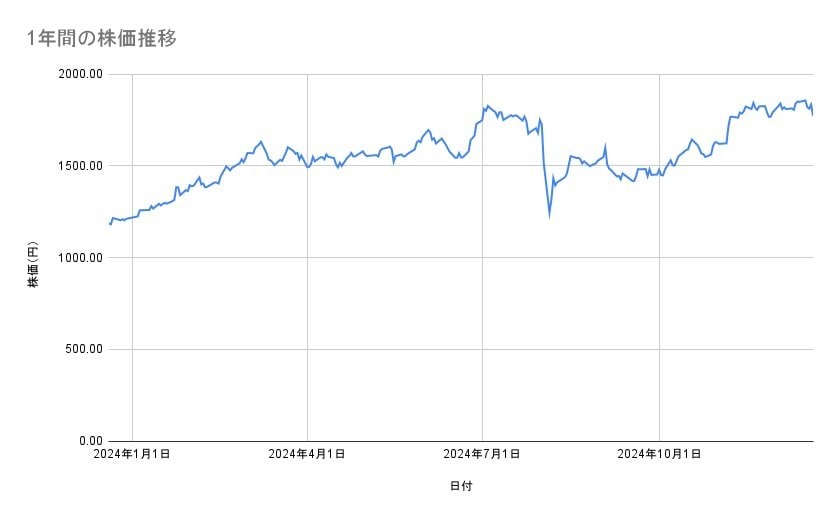Viewport: 839px width, 519px height.
Task: Click the blue line where it crosses the April 1 gridline
Action: click(307, 166)
